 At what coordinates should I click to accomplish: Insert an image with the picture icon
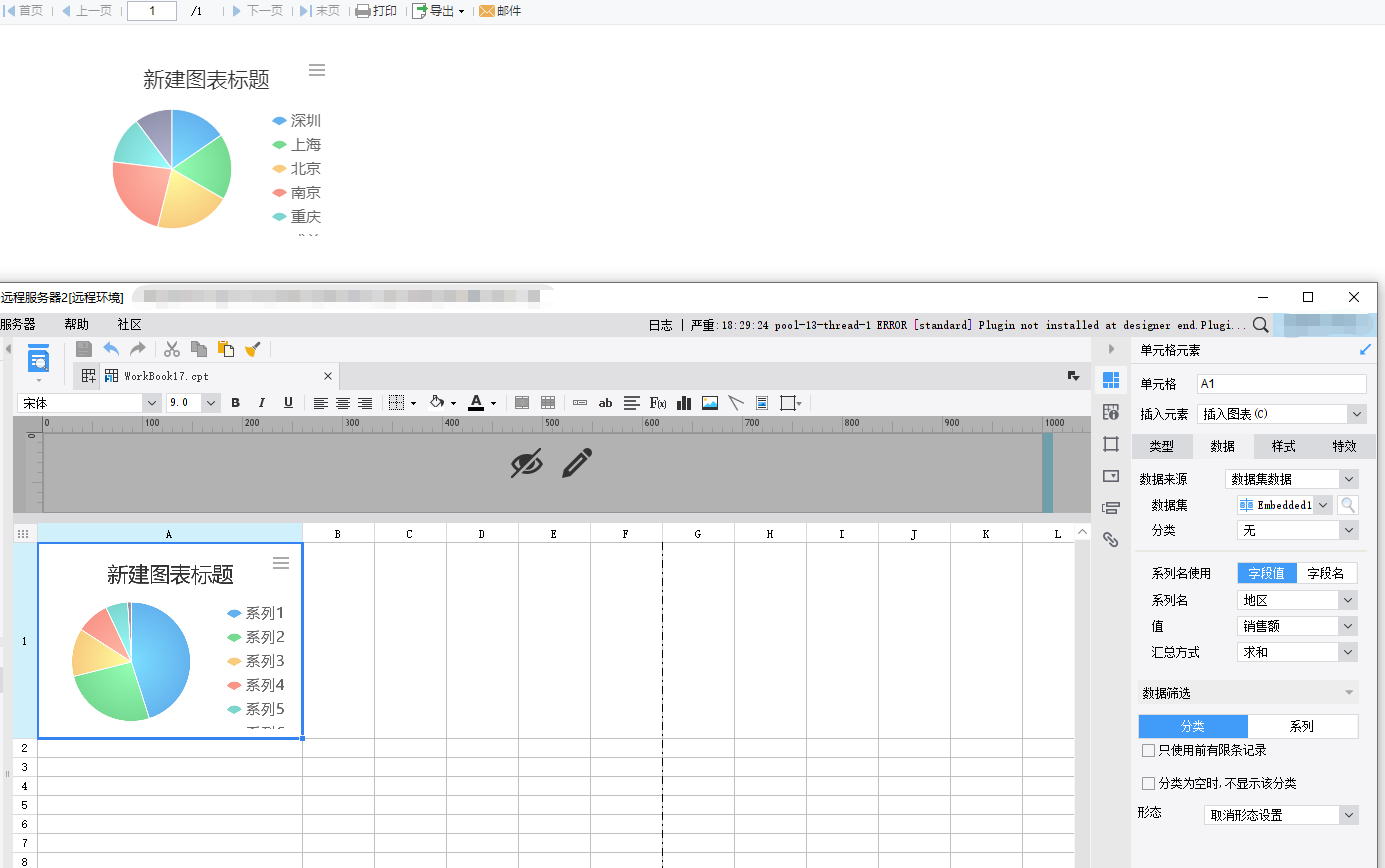click(x=710, y=403)
